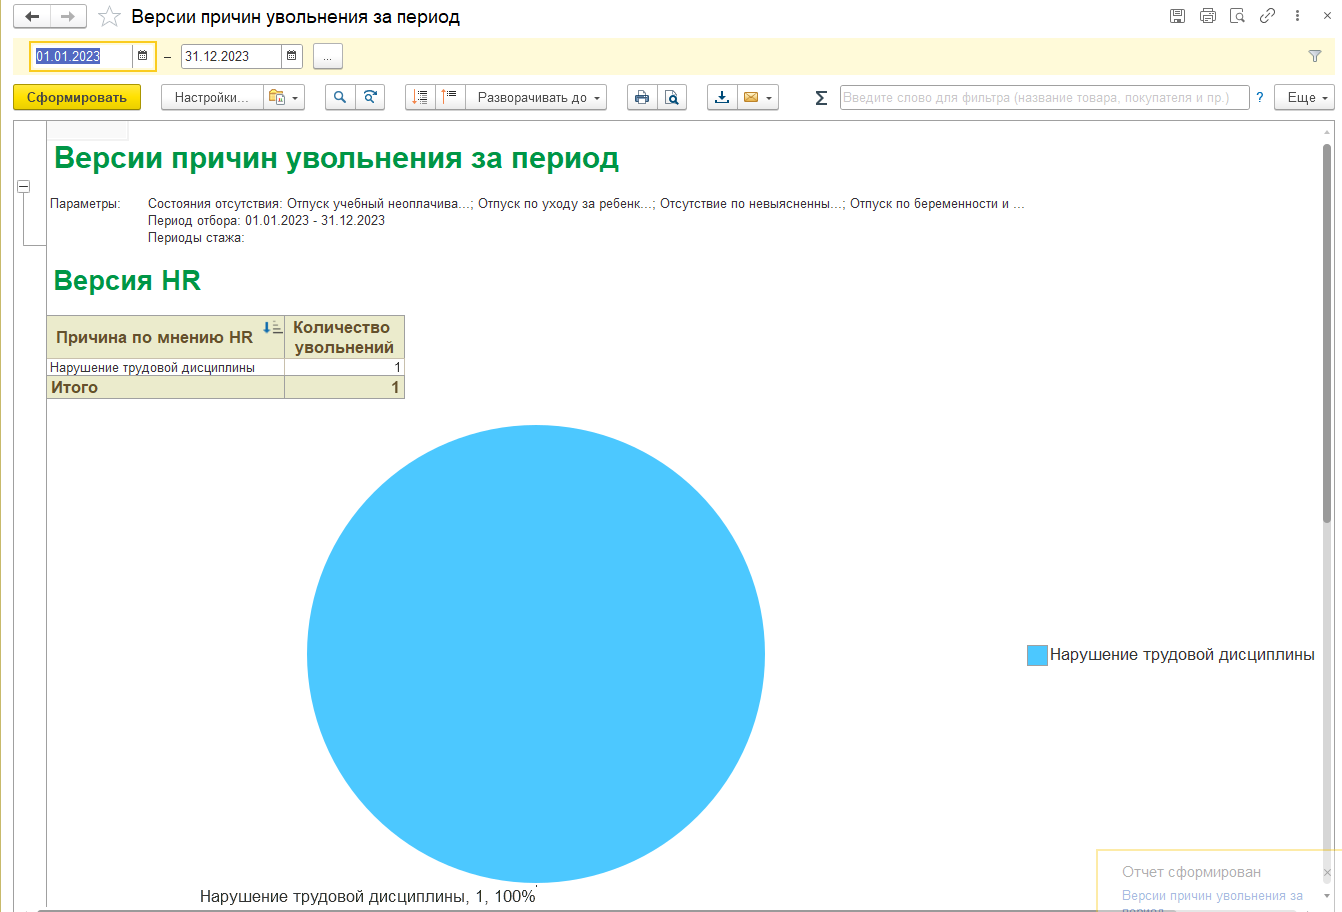Image resolution: width=1342 pixels, height=912 pixels.
Task: Click the blue legend color square
Action: pyautogui.click(x=1037, y=655)
